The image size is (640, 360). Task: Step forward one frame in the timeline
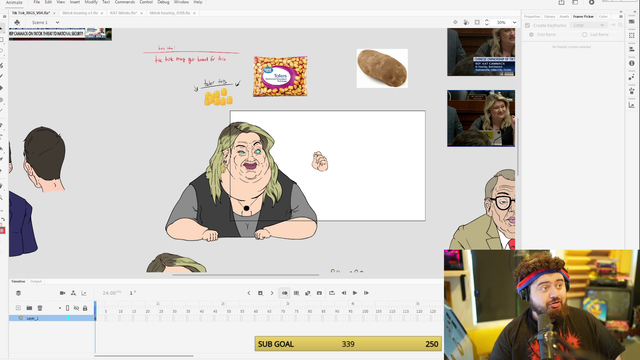coord(366,293)
